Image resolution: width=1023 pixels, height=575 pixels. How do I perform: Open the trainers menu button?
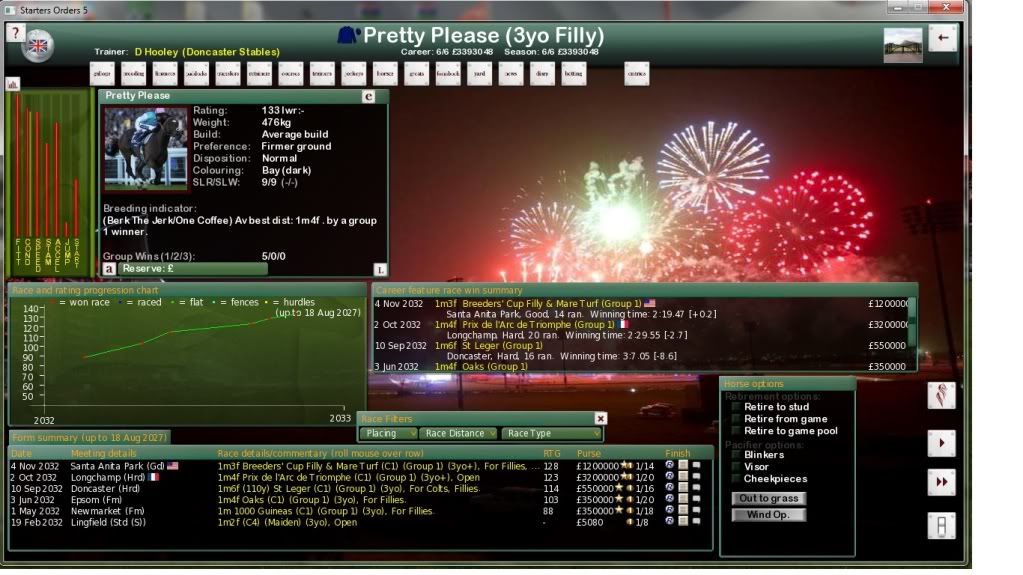[x=322, y=74]
